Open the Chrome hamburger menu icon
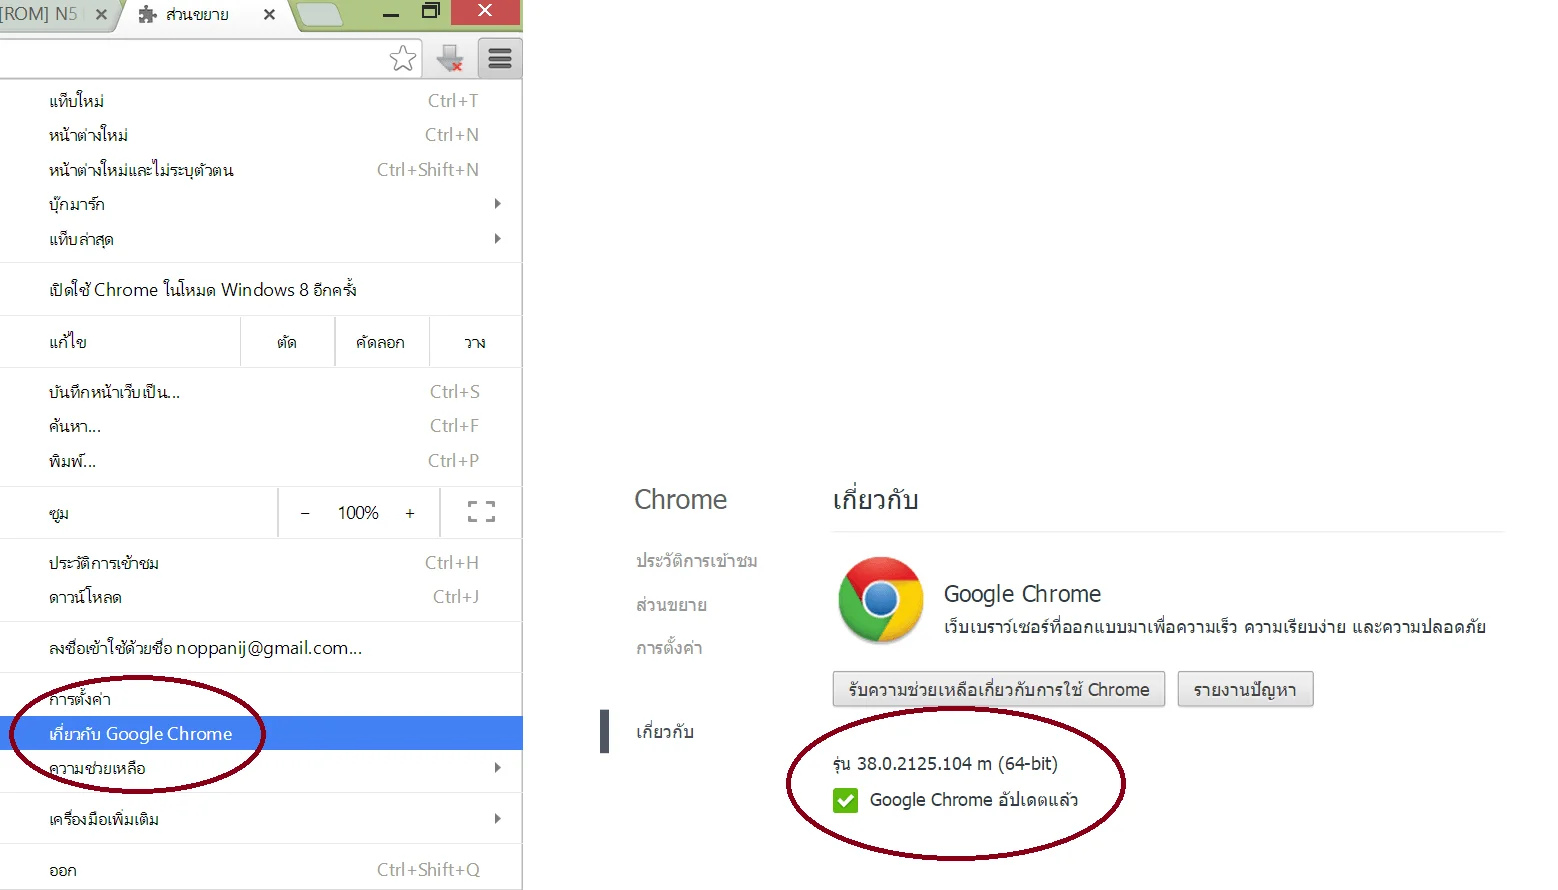 pyautogui.click(x=500, y=59)
